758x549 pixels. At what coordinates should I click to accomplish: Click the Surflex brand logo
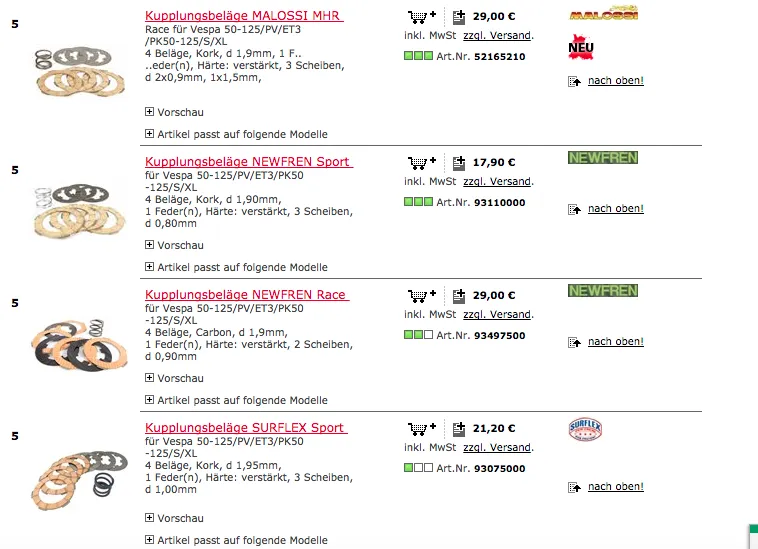[x=584, y=431]
